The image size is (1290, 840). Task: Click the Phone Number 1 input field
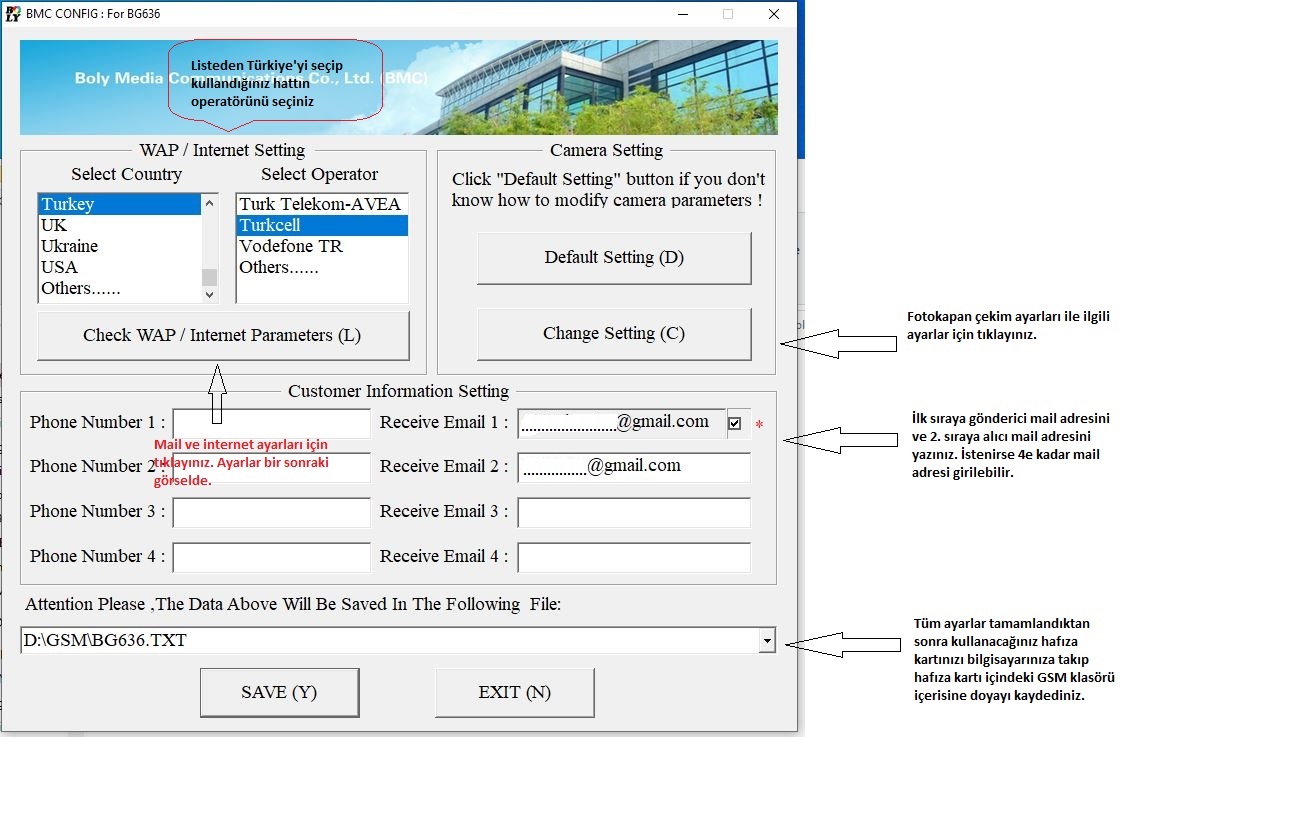271,424
